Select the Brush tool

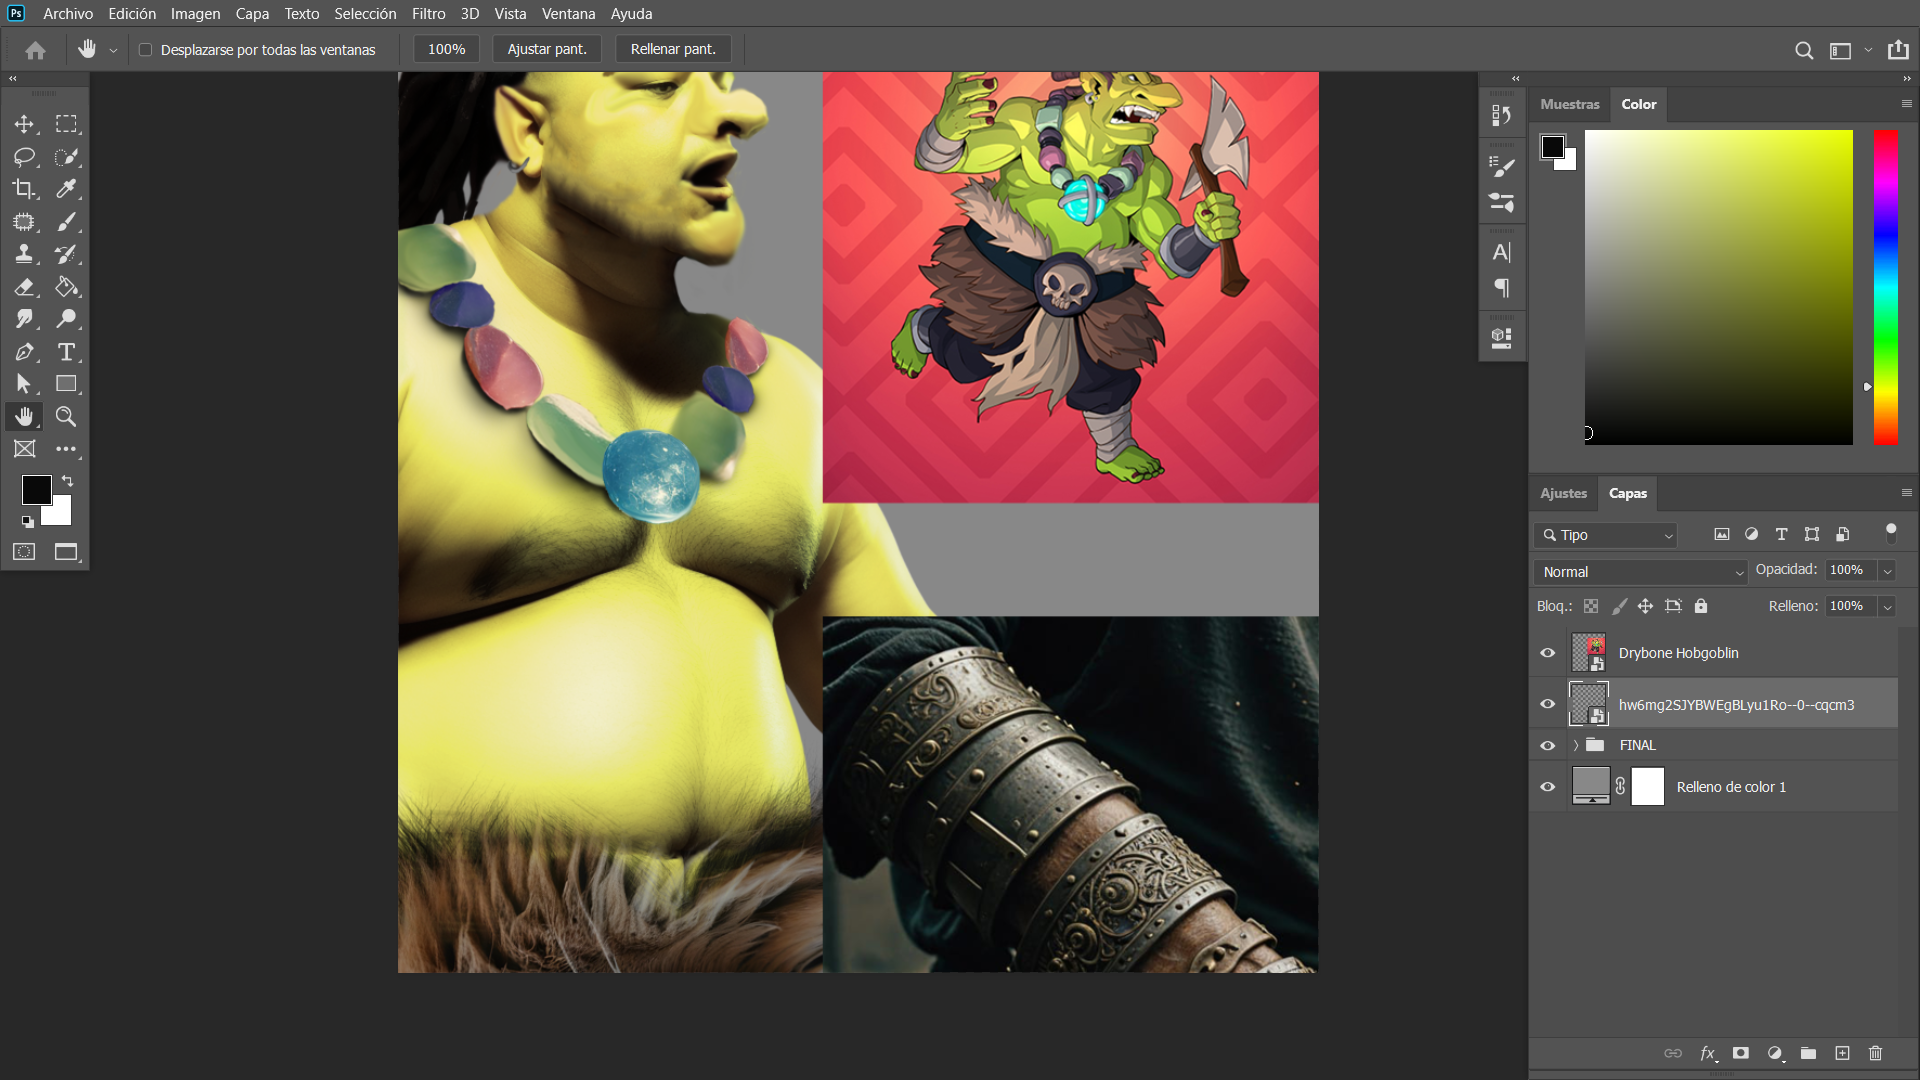tap(66, 222)
